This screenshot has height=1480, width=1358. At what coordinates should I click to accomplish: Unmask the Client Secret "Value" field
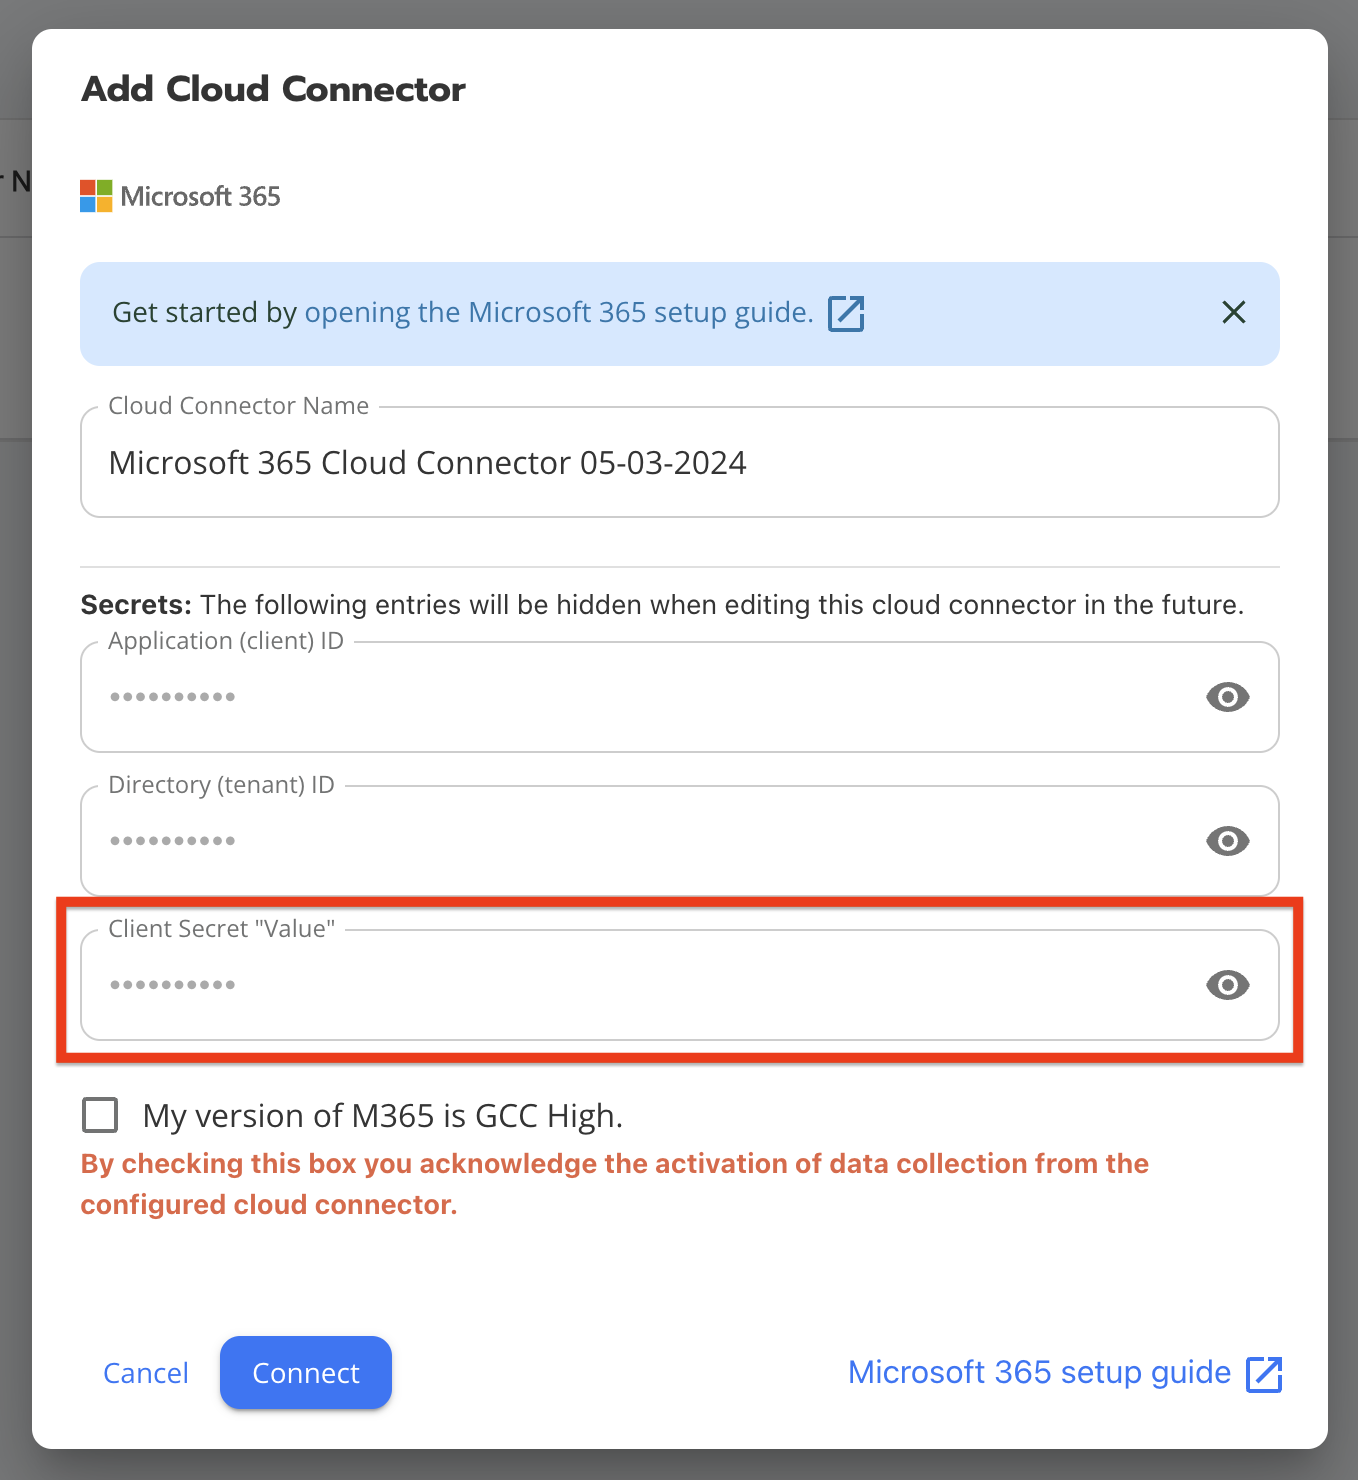coord(1227,985)
